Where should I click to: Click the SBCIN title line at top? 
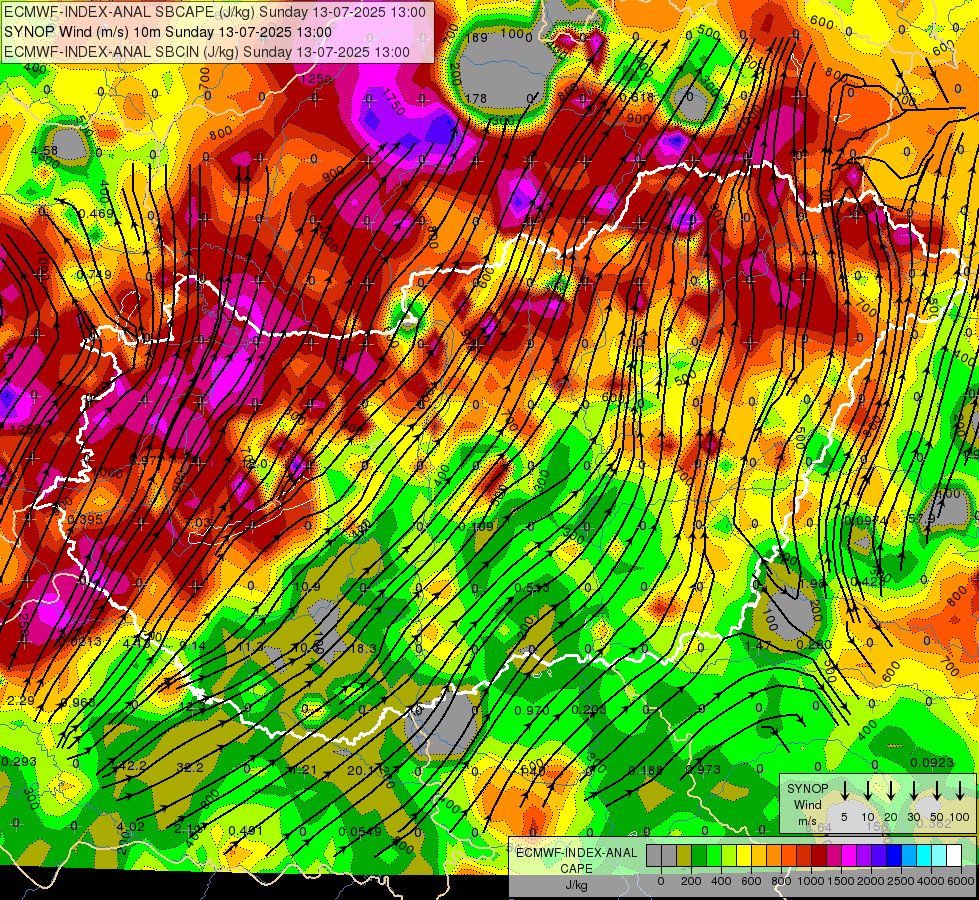click(x=207, y=52)
